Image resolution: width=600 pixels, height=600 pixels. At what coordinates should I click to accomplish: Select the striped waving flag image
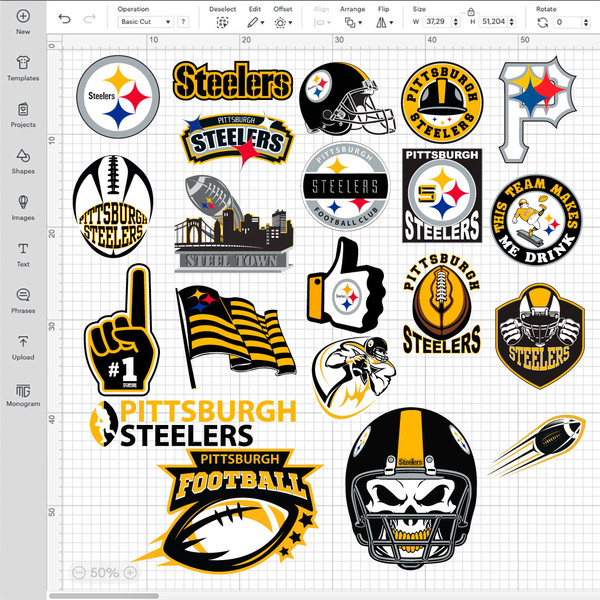(235, 337)
